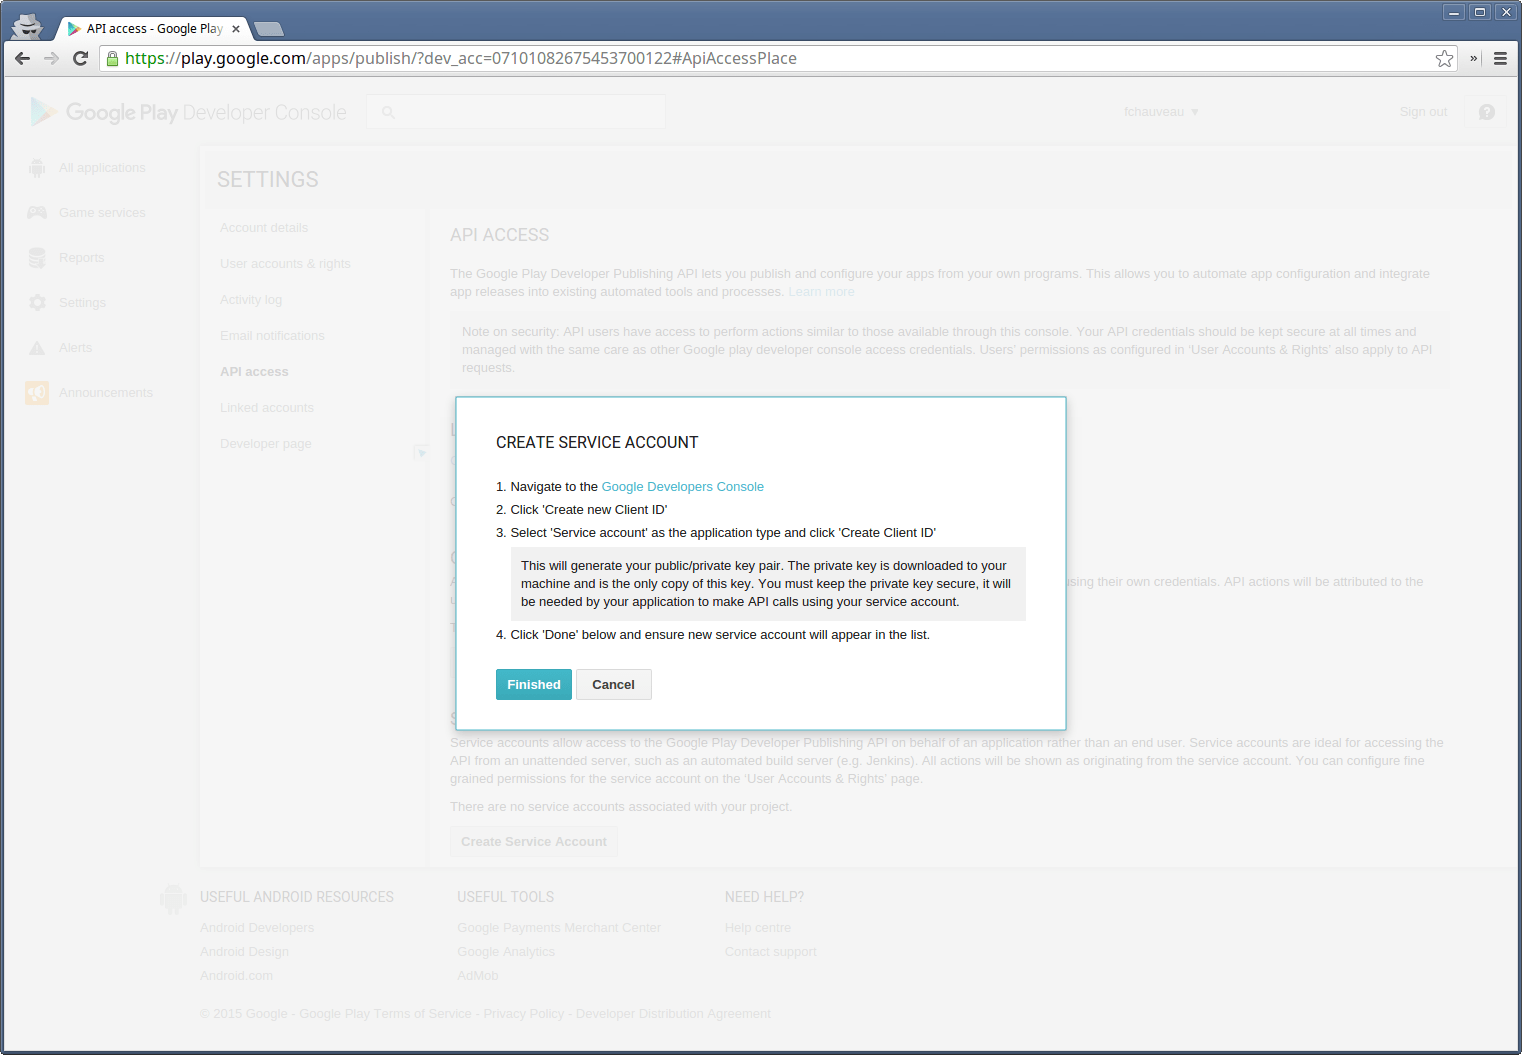This screenshot has width=1522, height=1055.
Task: Show hidden extensions via chevron icon
Action: click(1473, 59)
